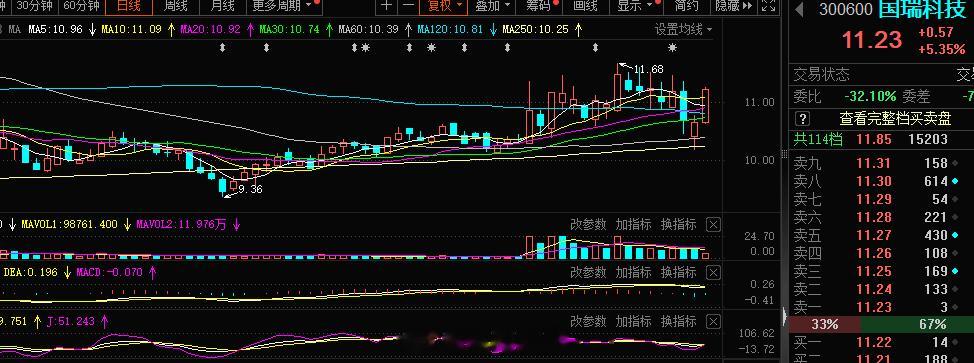The height and width of the screenshot is (363, 974).
Task: Click 加指标 in KDJ panel
Action: (633, 321)
